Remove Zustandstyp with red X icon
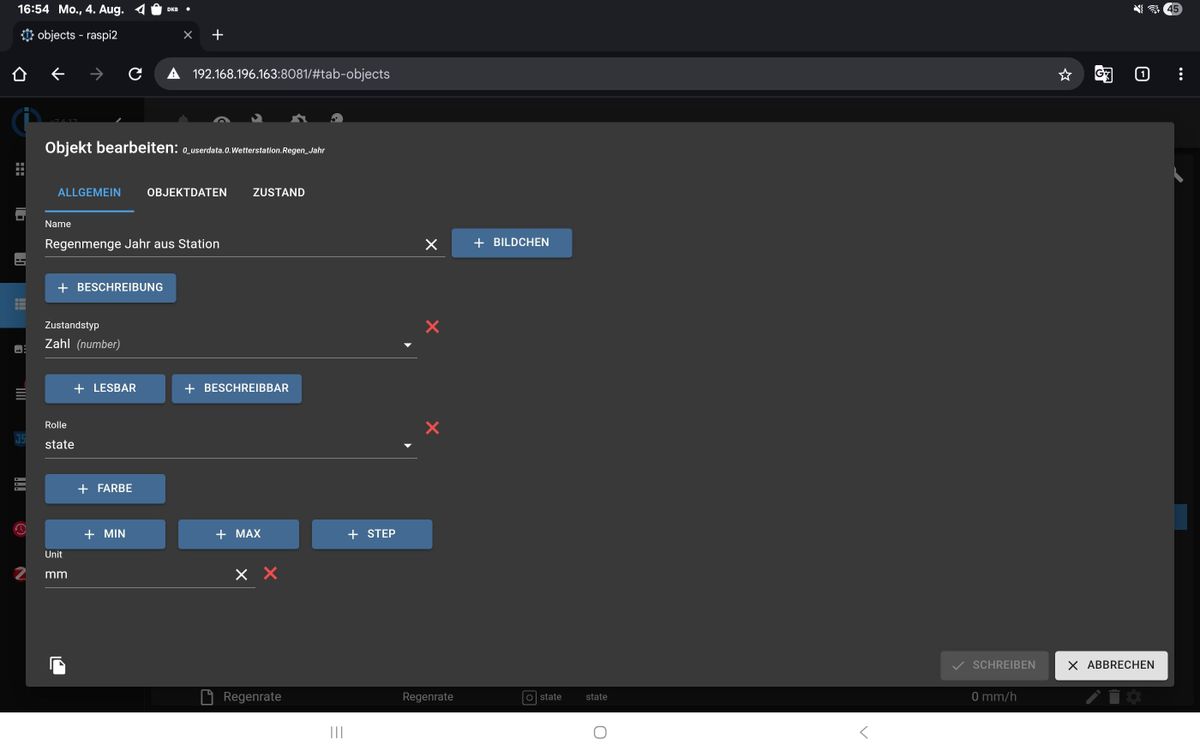1200x751 pixels. [432, 327]
